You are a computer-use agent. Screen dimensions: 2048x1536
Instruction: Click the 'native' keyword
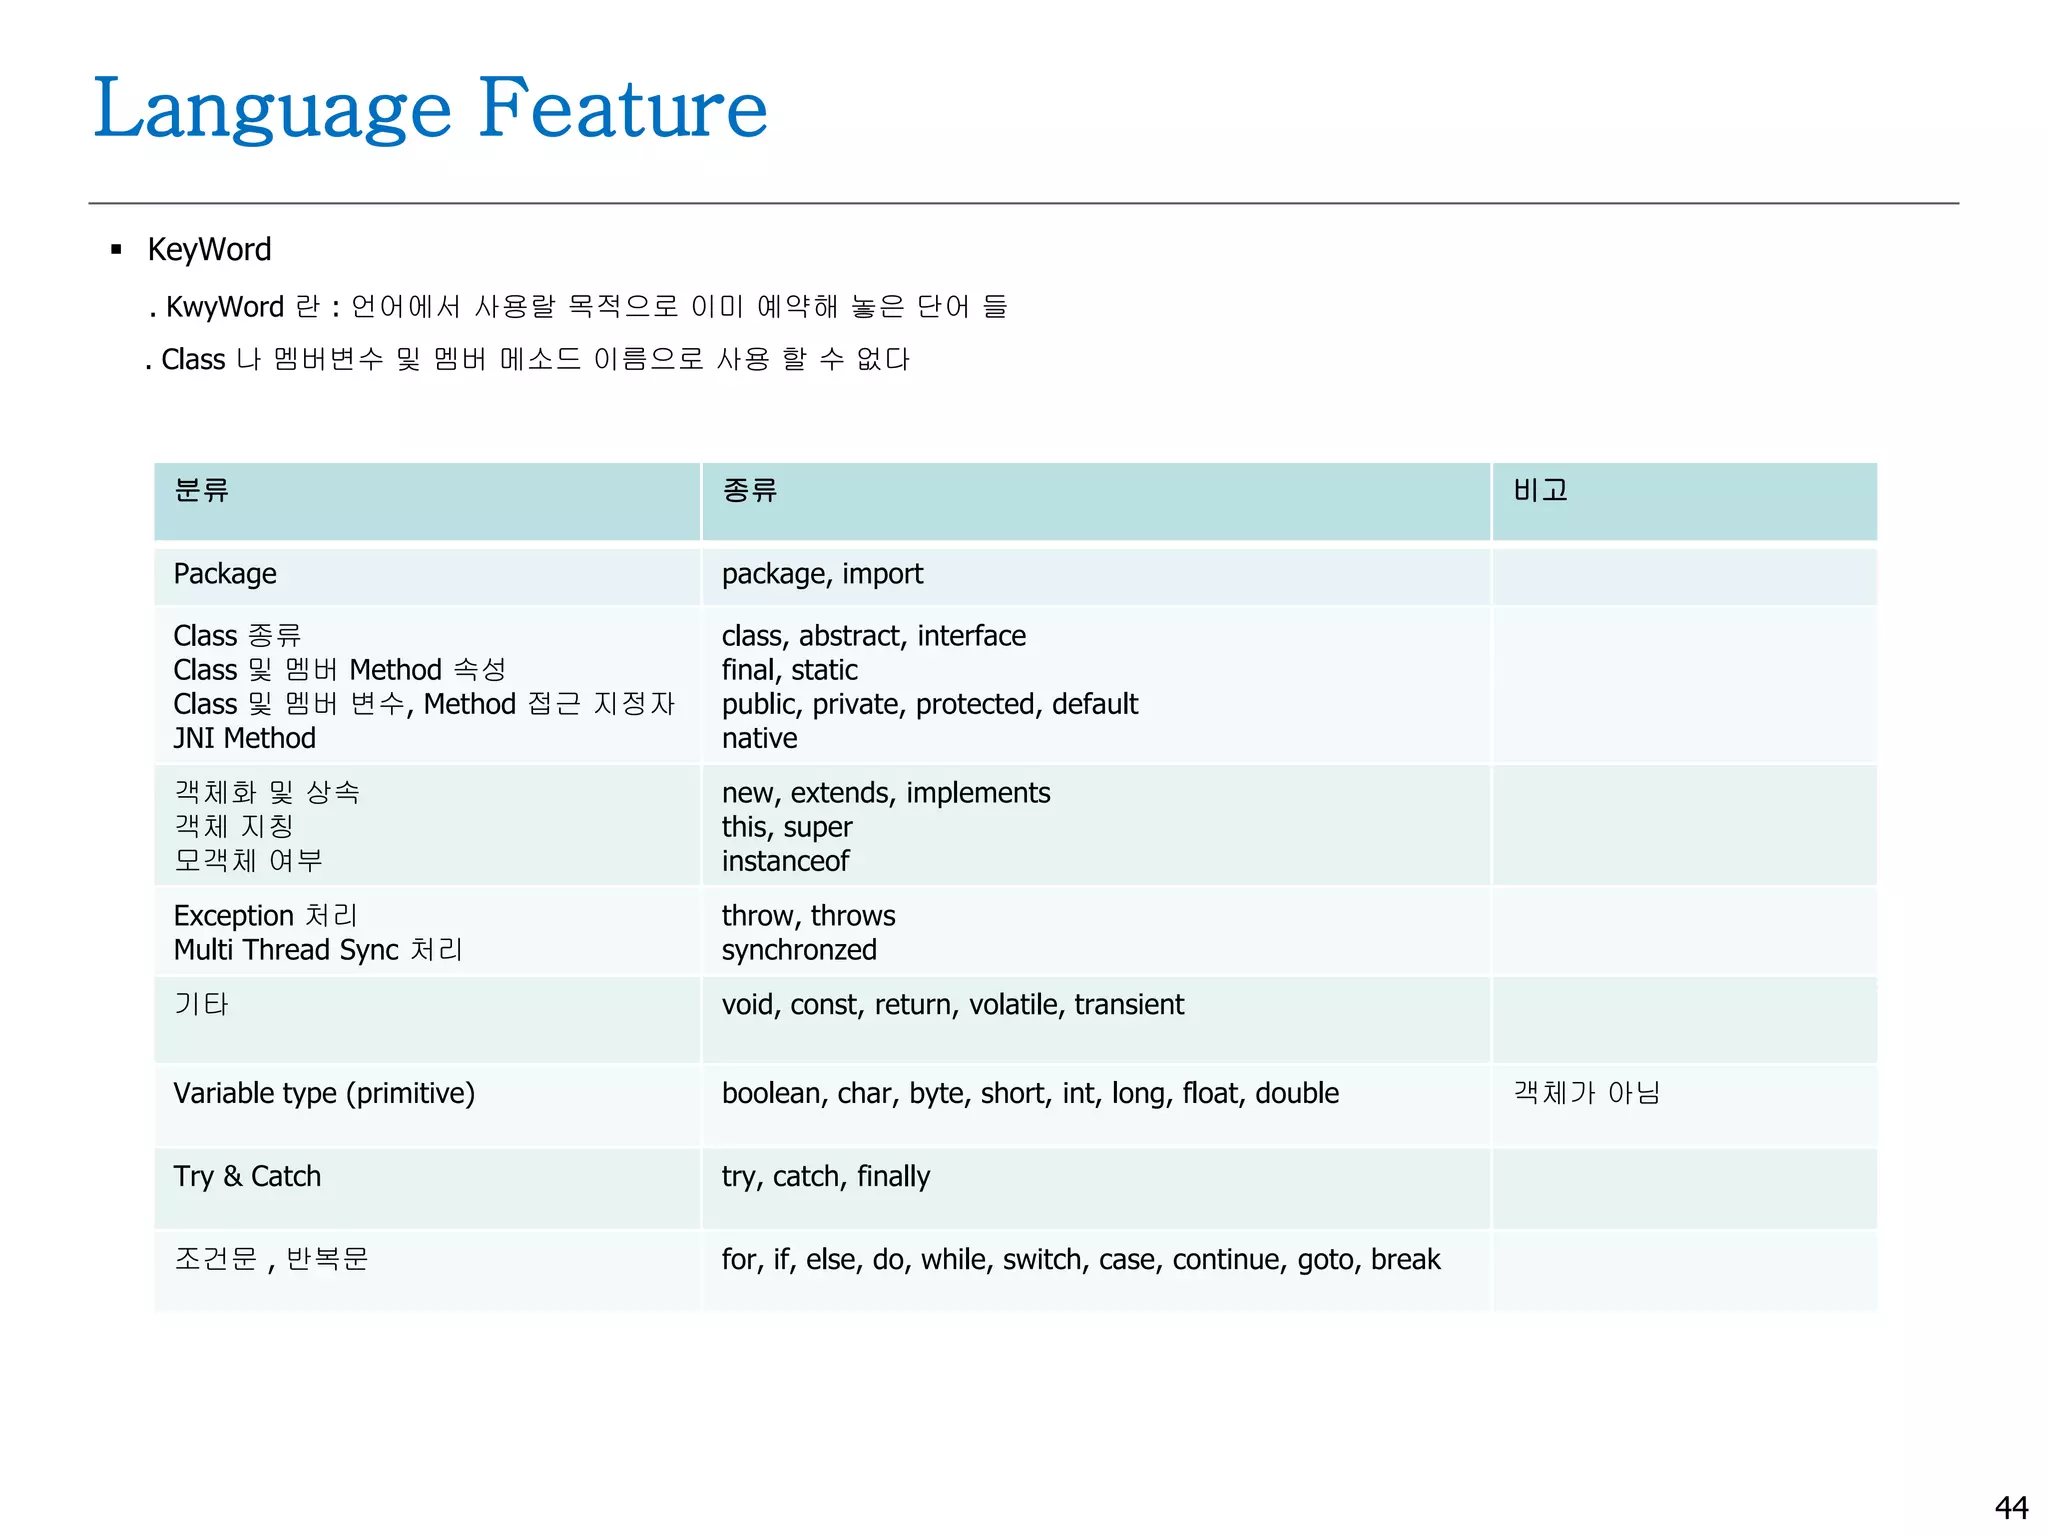(760, 738)
